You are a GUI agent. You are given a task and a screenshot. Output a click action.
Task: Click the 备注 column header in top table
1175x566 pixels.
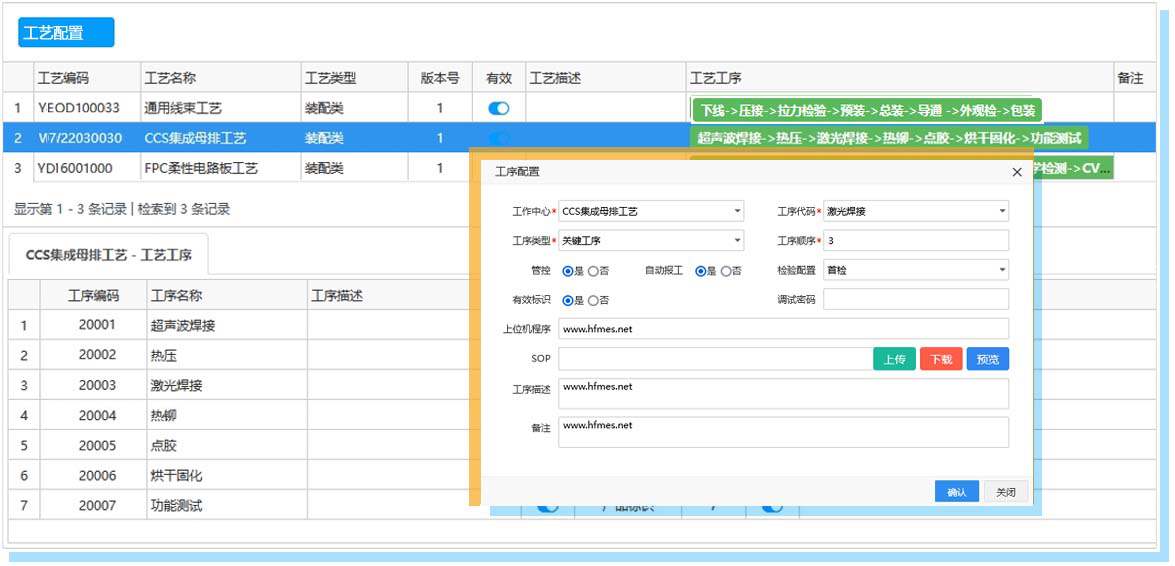coord(1135,78)
